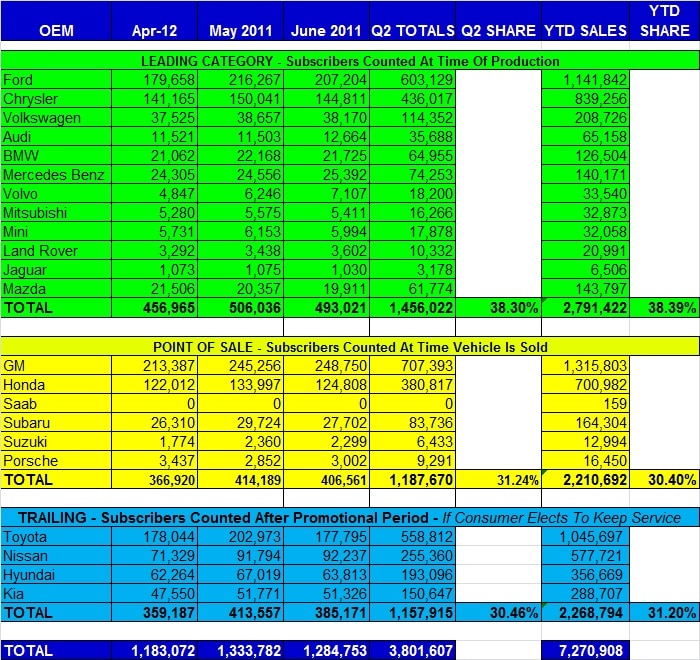Select Volkswagen May value 38,657
The image size is (700, 660).
pyautogui.click(x=258, y=118)
